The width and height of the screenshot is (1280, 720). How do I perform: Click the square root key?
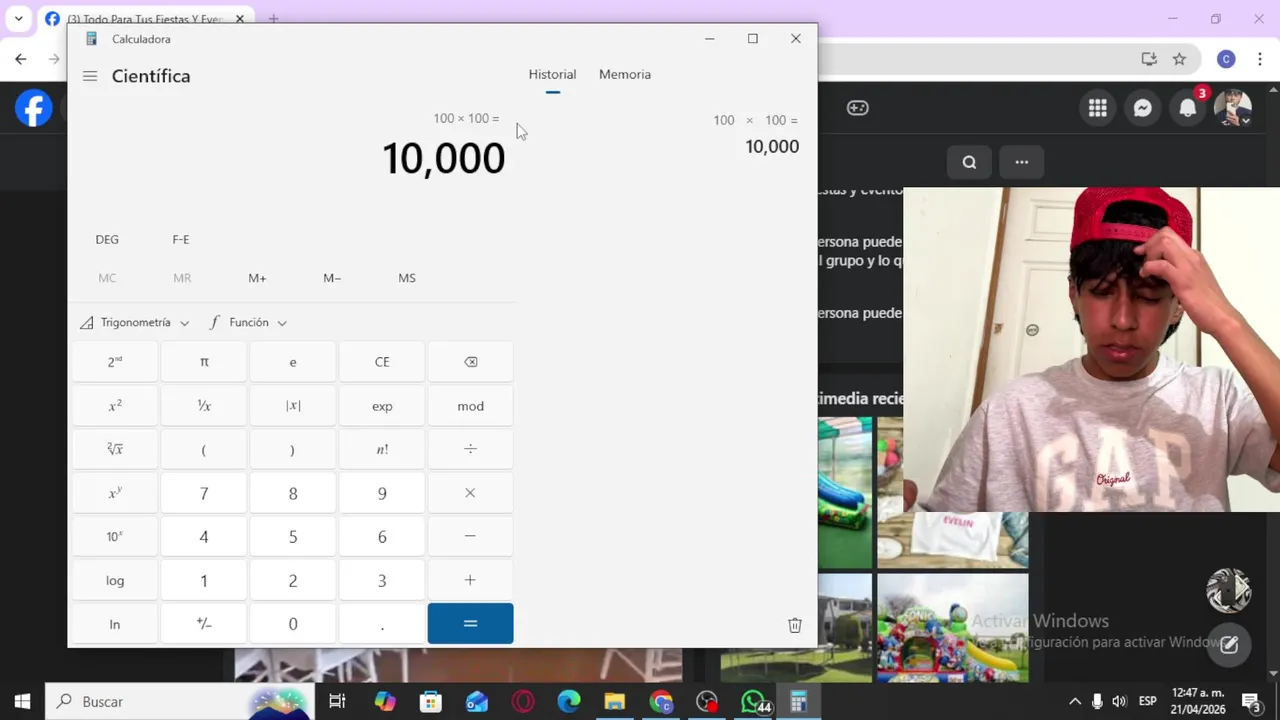[115, 449]
